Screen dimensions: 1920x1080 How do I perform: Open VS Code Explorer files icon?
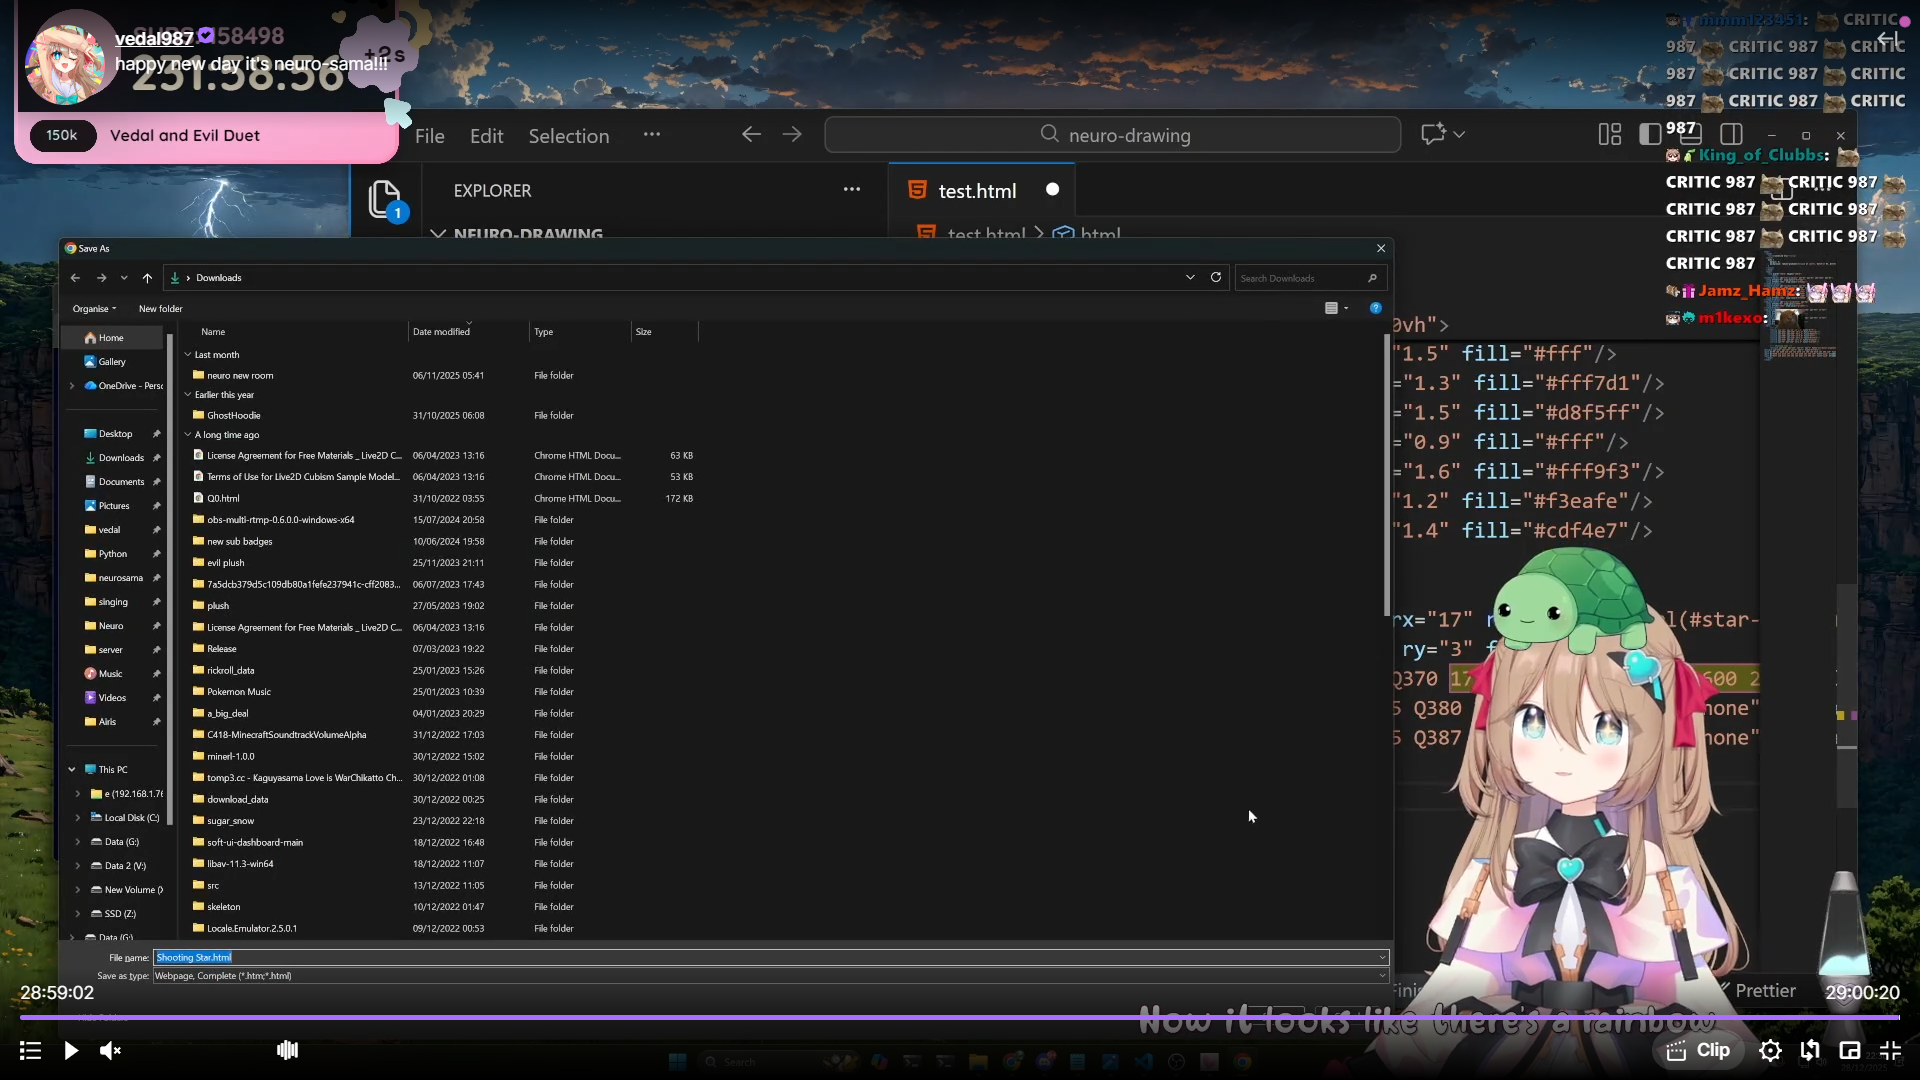click(384, 198)
